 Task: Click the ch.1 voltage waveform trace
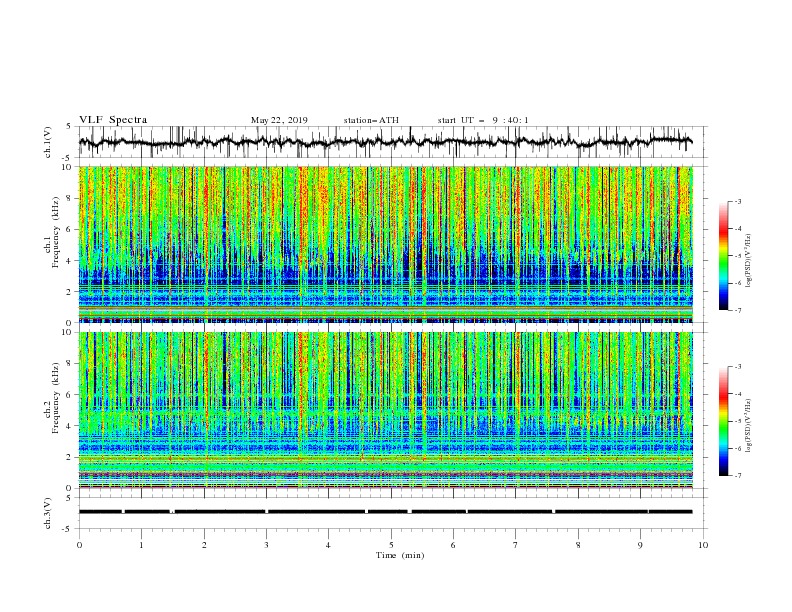[x=385, y=142]
